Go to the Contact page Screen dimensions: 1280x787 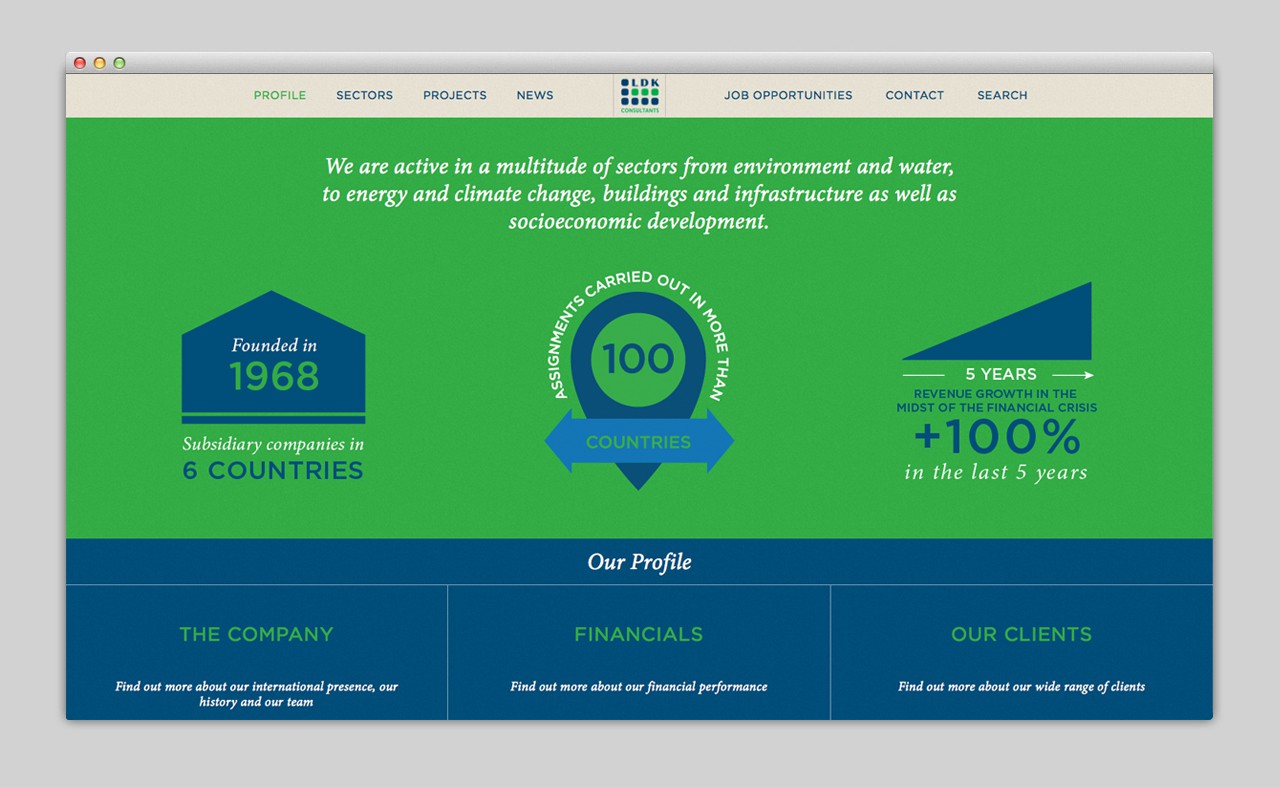coord(914,95)
